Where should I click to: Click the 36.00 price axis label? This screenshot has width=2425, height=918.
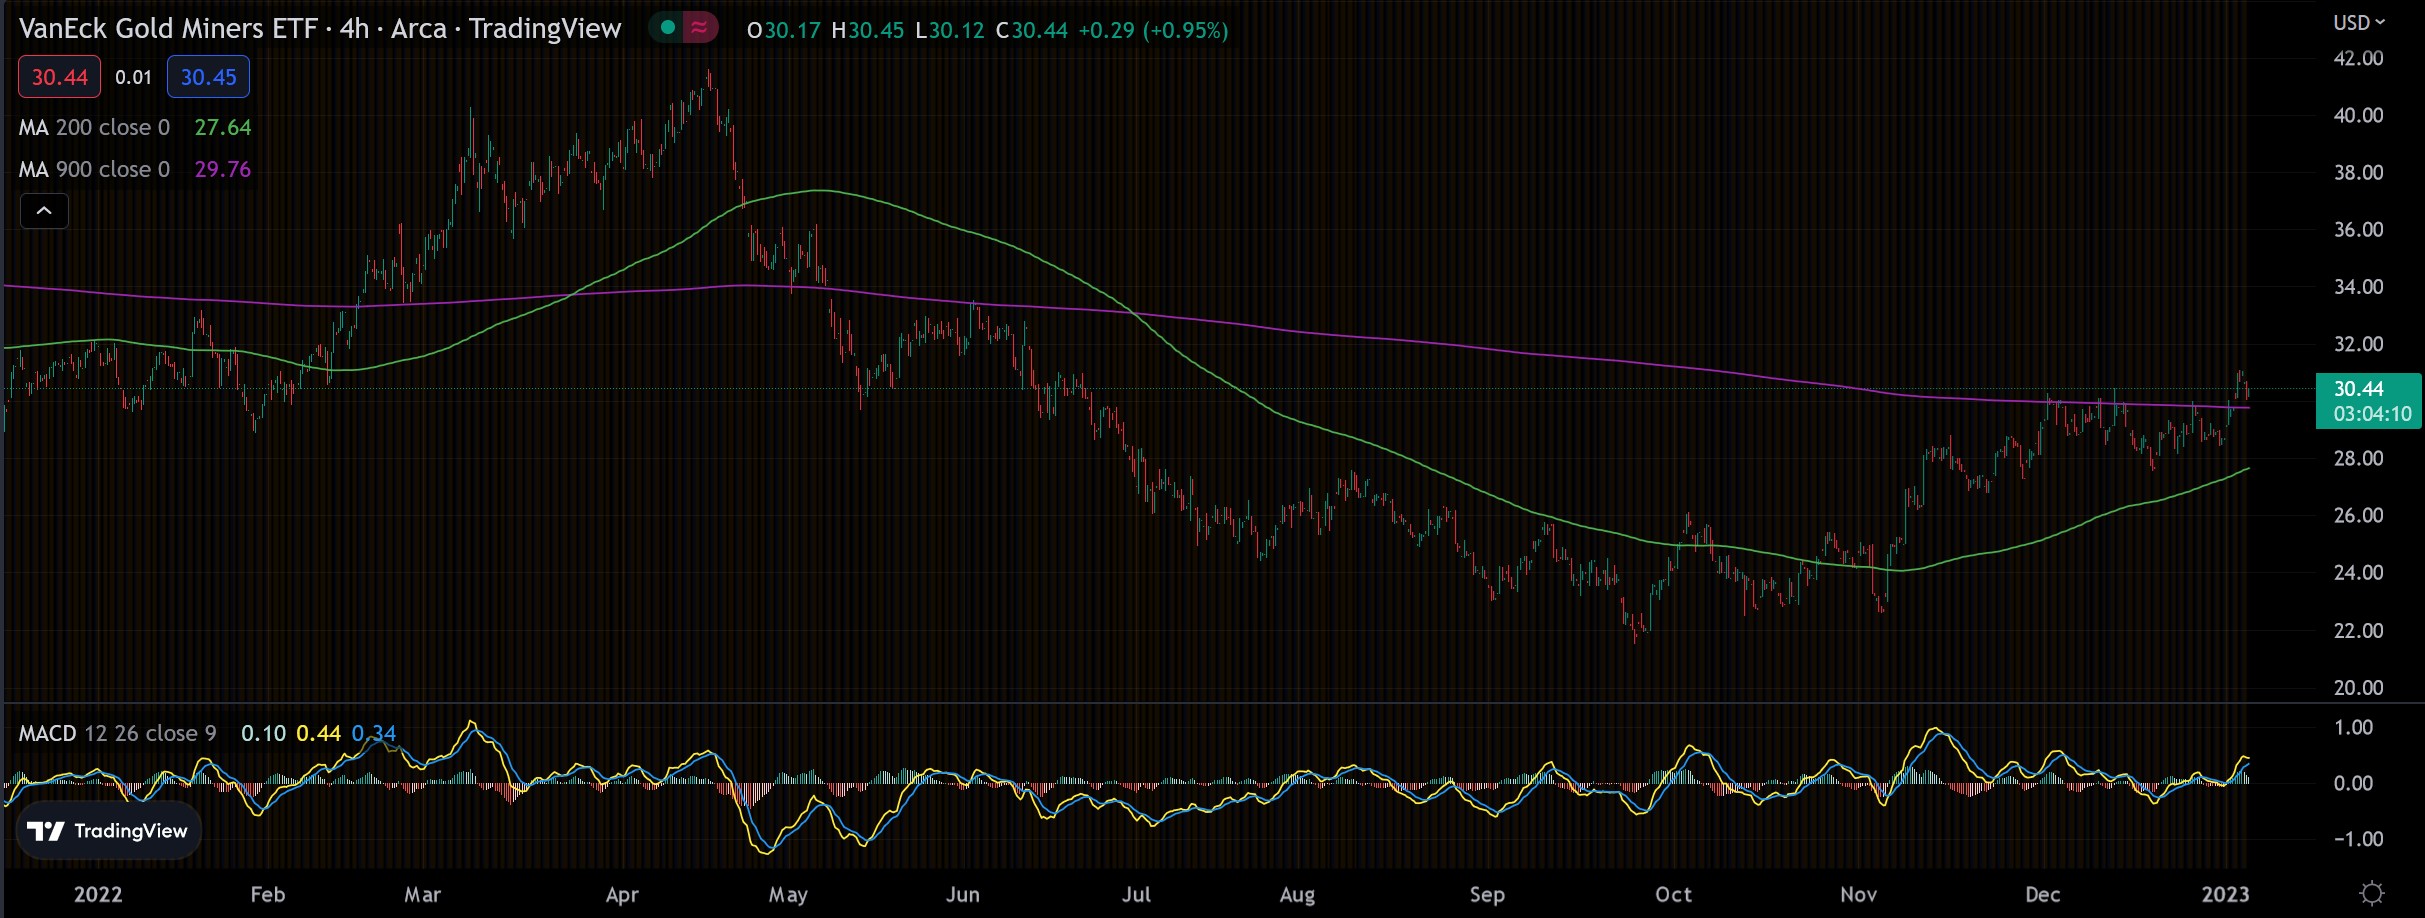tap(2358, 229)
